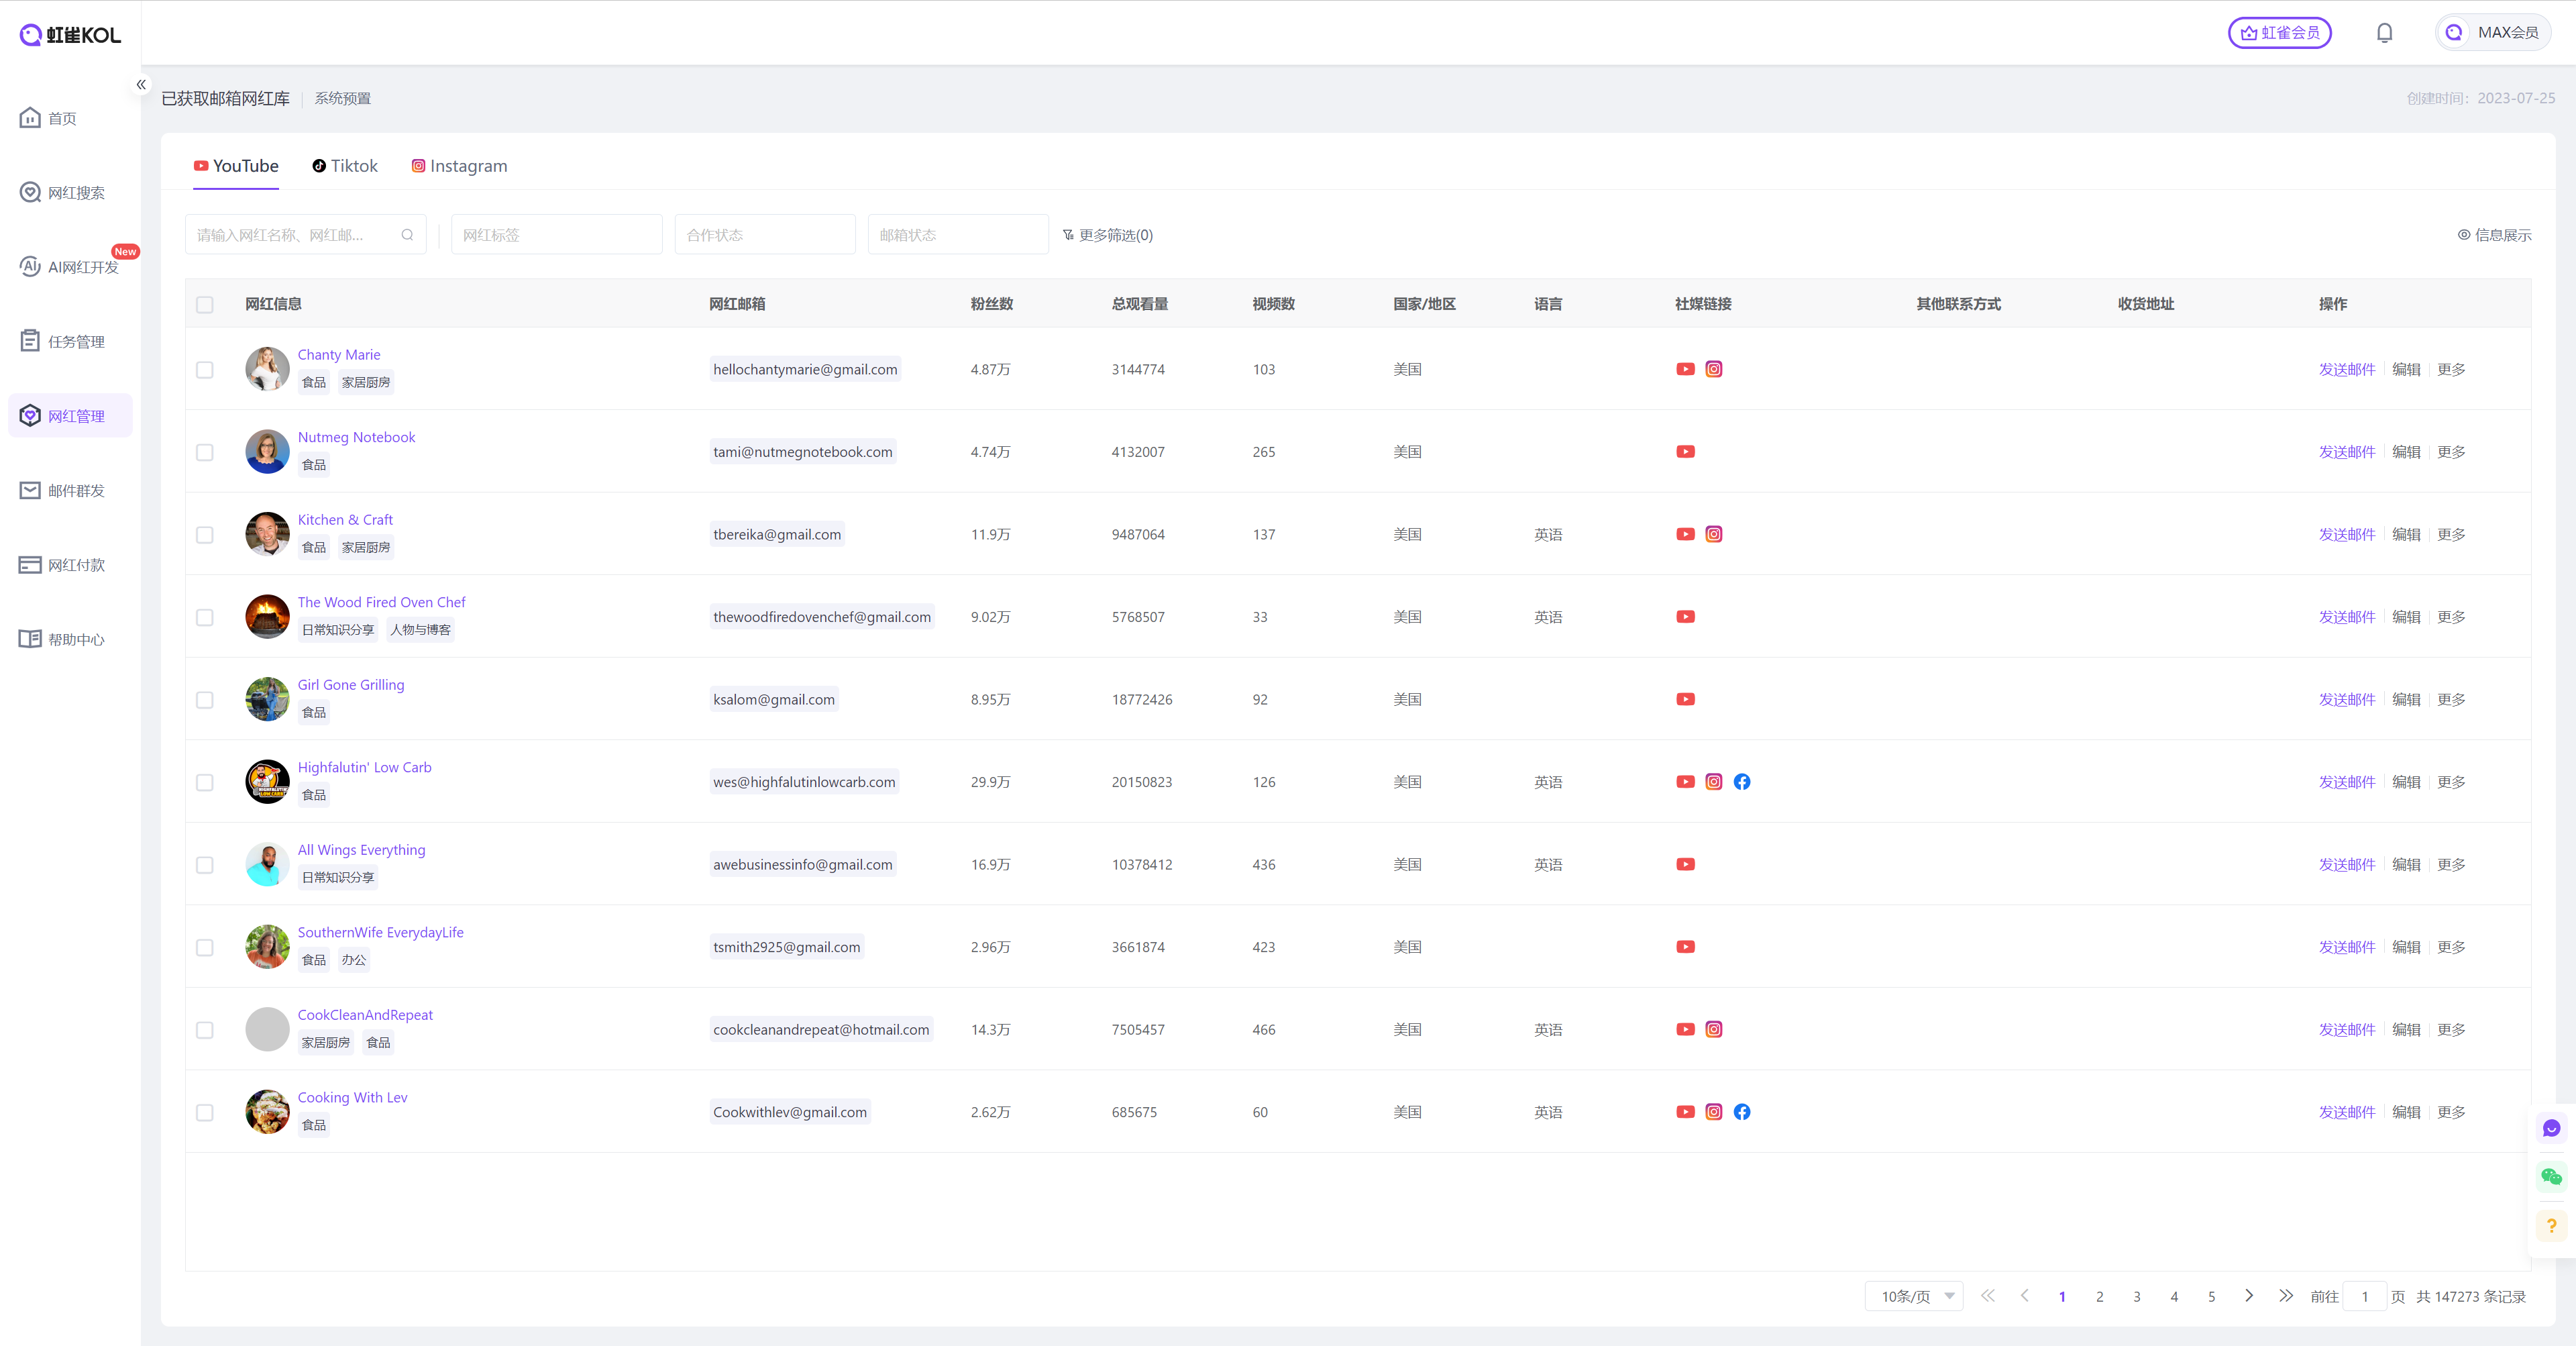
Task: Open the 网红标签 filter dropdown
Action: pos(556,235)
